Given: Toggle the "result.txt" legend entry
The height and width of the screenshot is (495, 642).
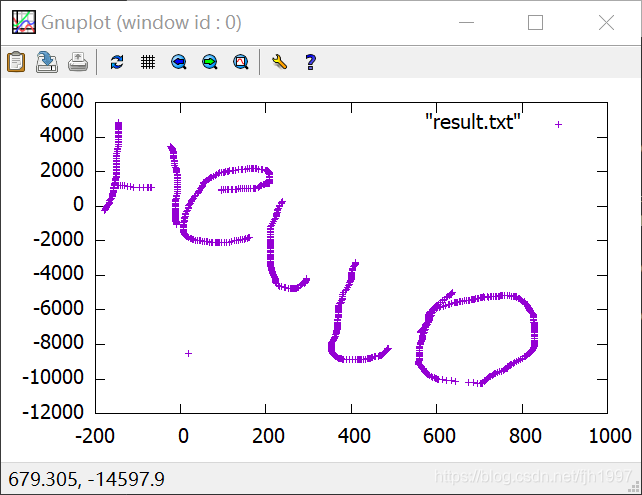Looking at the screenshot, I should [473, 122].
